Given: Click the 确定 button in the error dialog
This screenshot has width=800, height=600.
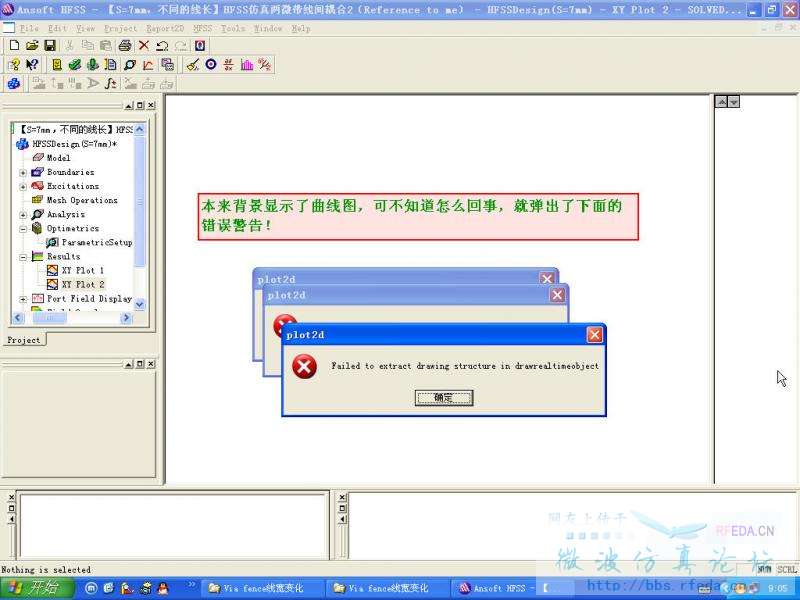Looking at the screenshot, I should click(444, 398).
